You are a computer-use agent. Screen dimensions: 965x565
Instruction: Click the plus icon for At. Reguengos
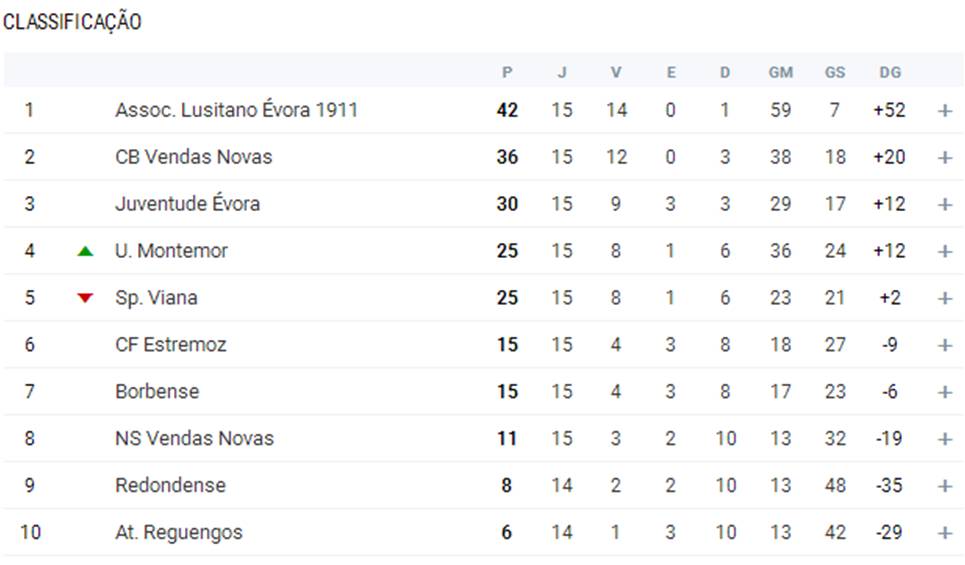[944, 533]
